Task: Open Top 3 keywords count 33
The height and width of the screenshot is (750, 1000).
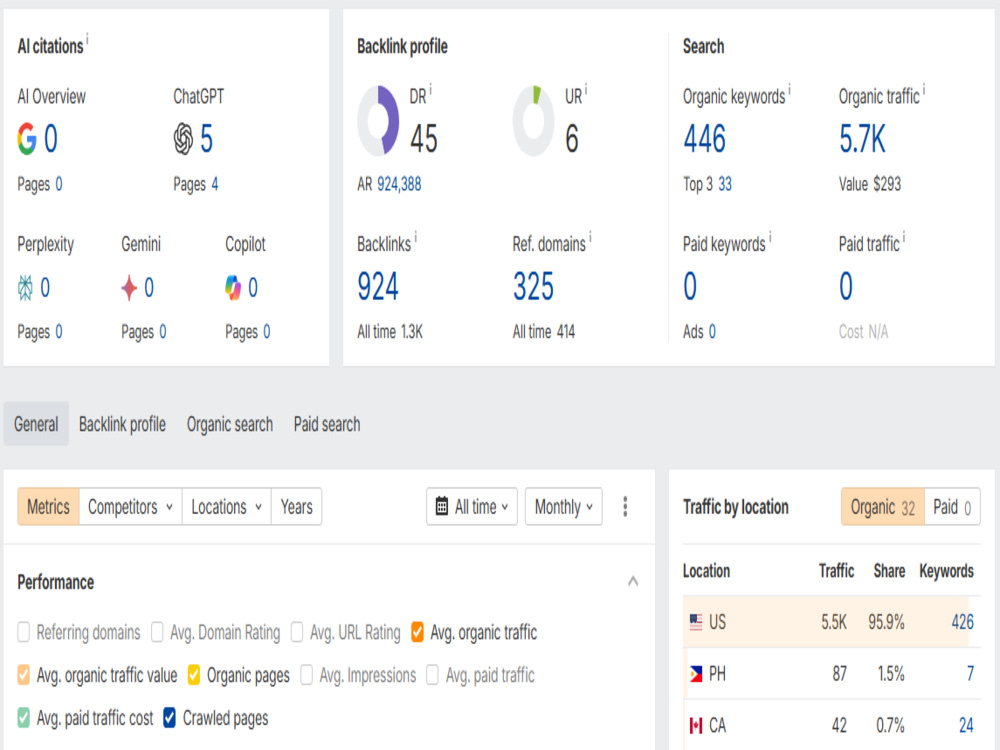Action: (x=725, y=184)
